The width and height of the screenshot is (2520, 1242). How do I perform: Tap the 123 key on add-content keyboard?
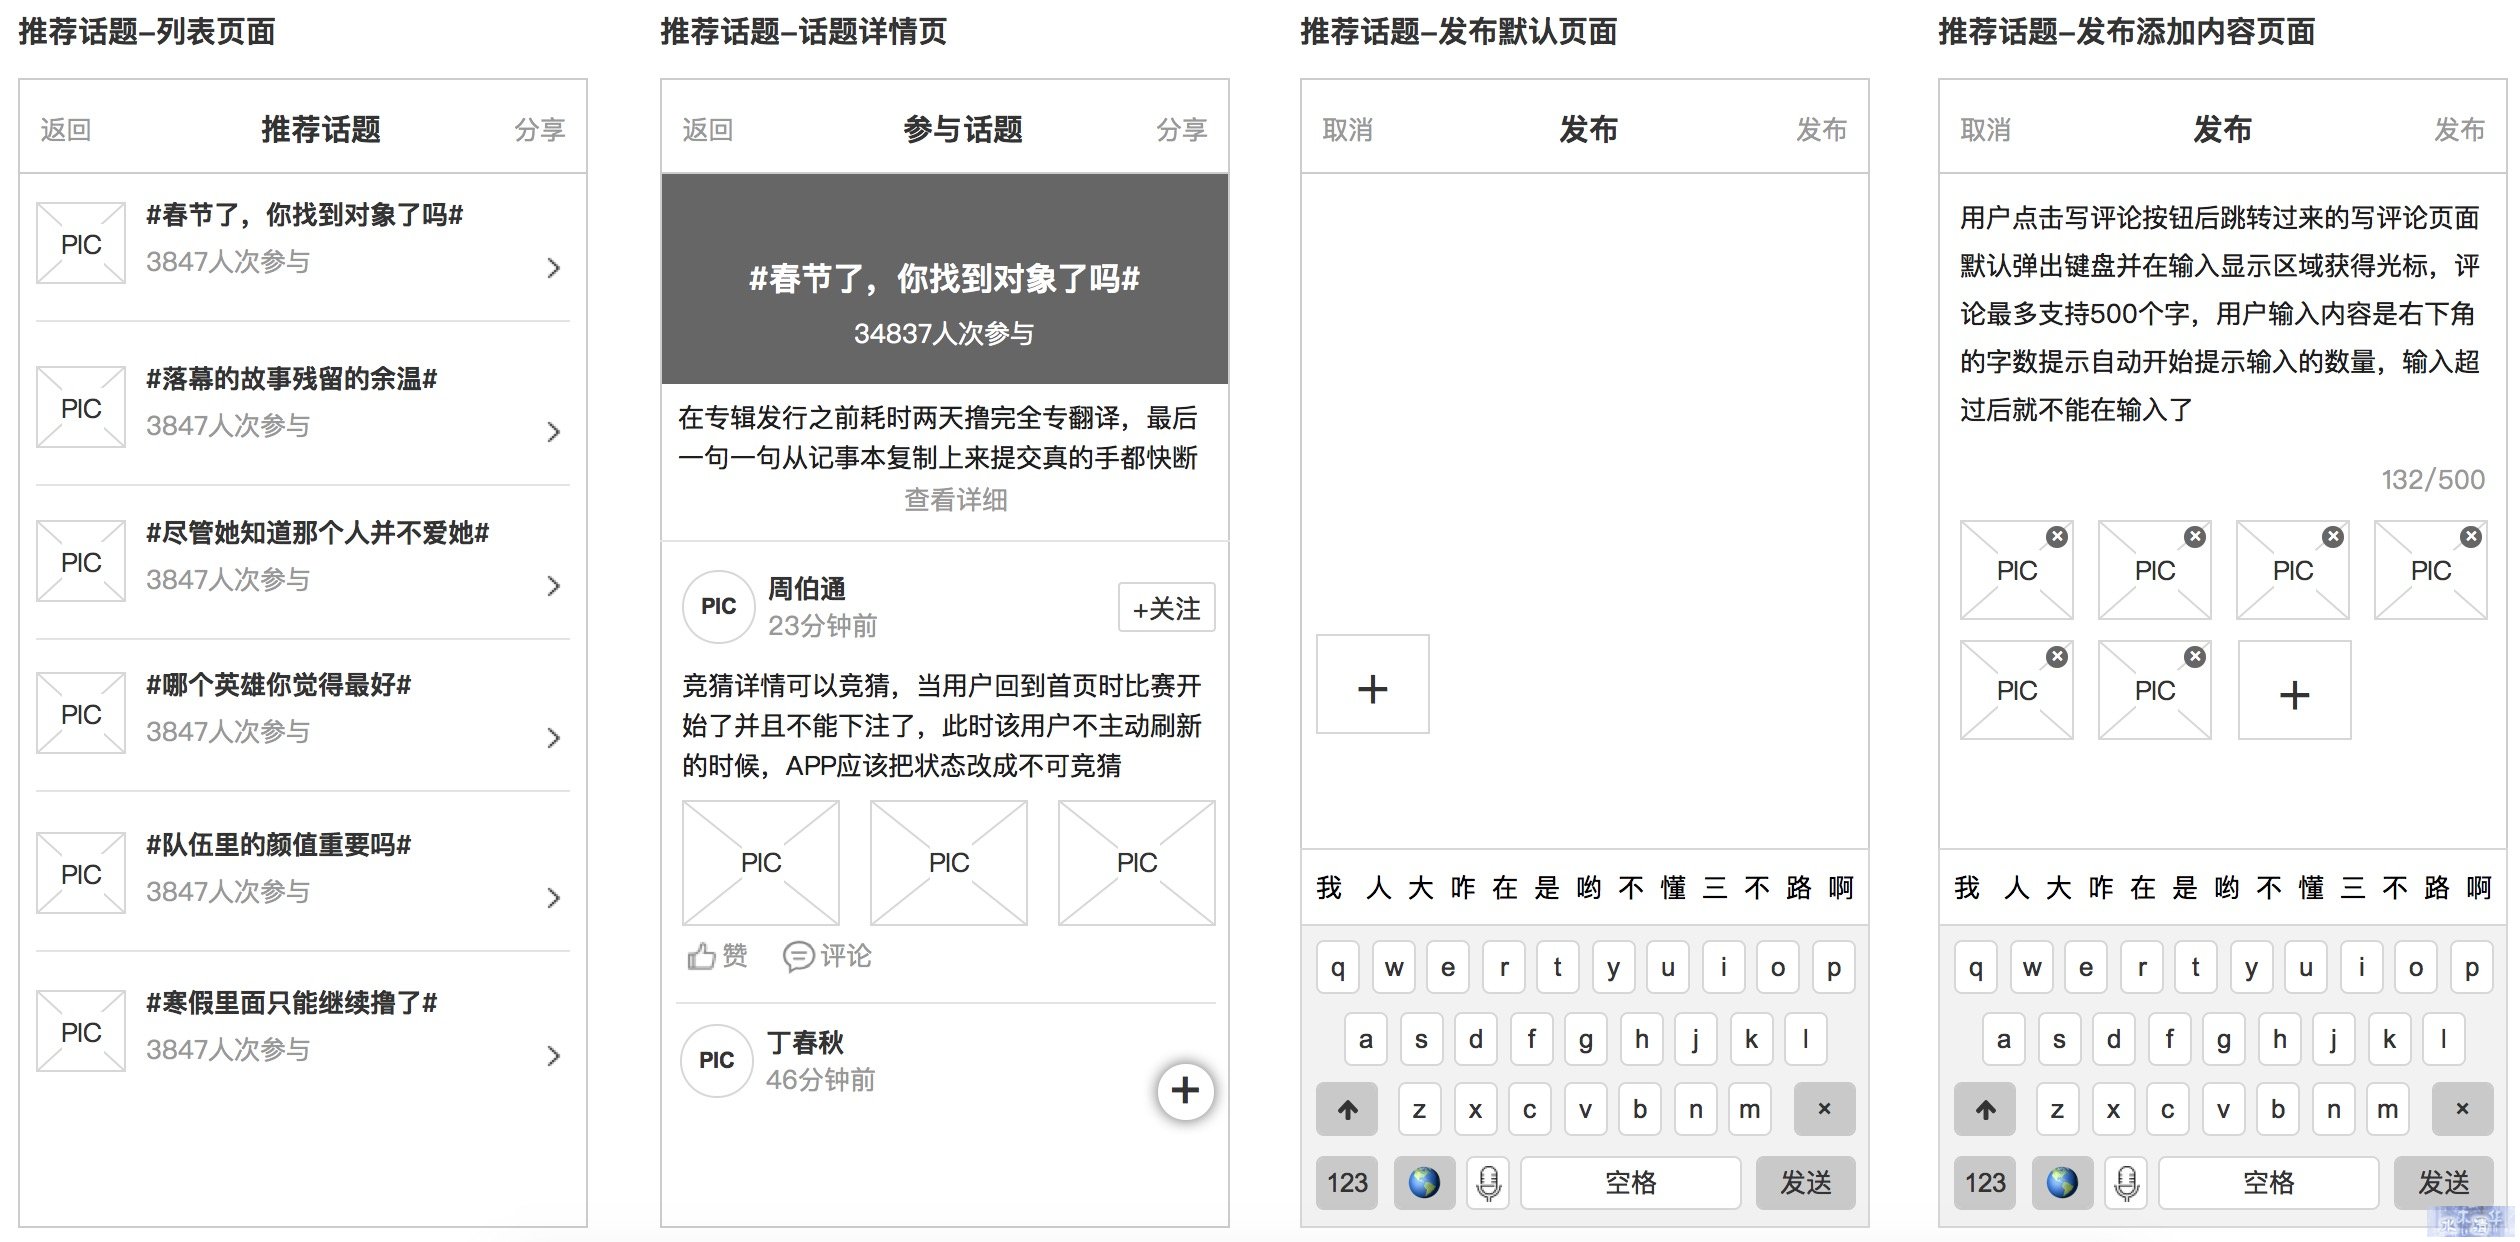tap(1984, 1183)
